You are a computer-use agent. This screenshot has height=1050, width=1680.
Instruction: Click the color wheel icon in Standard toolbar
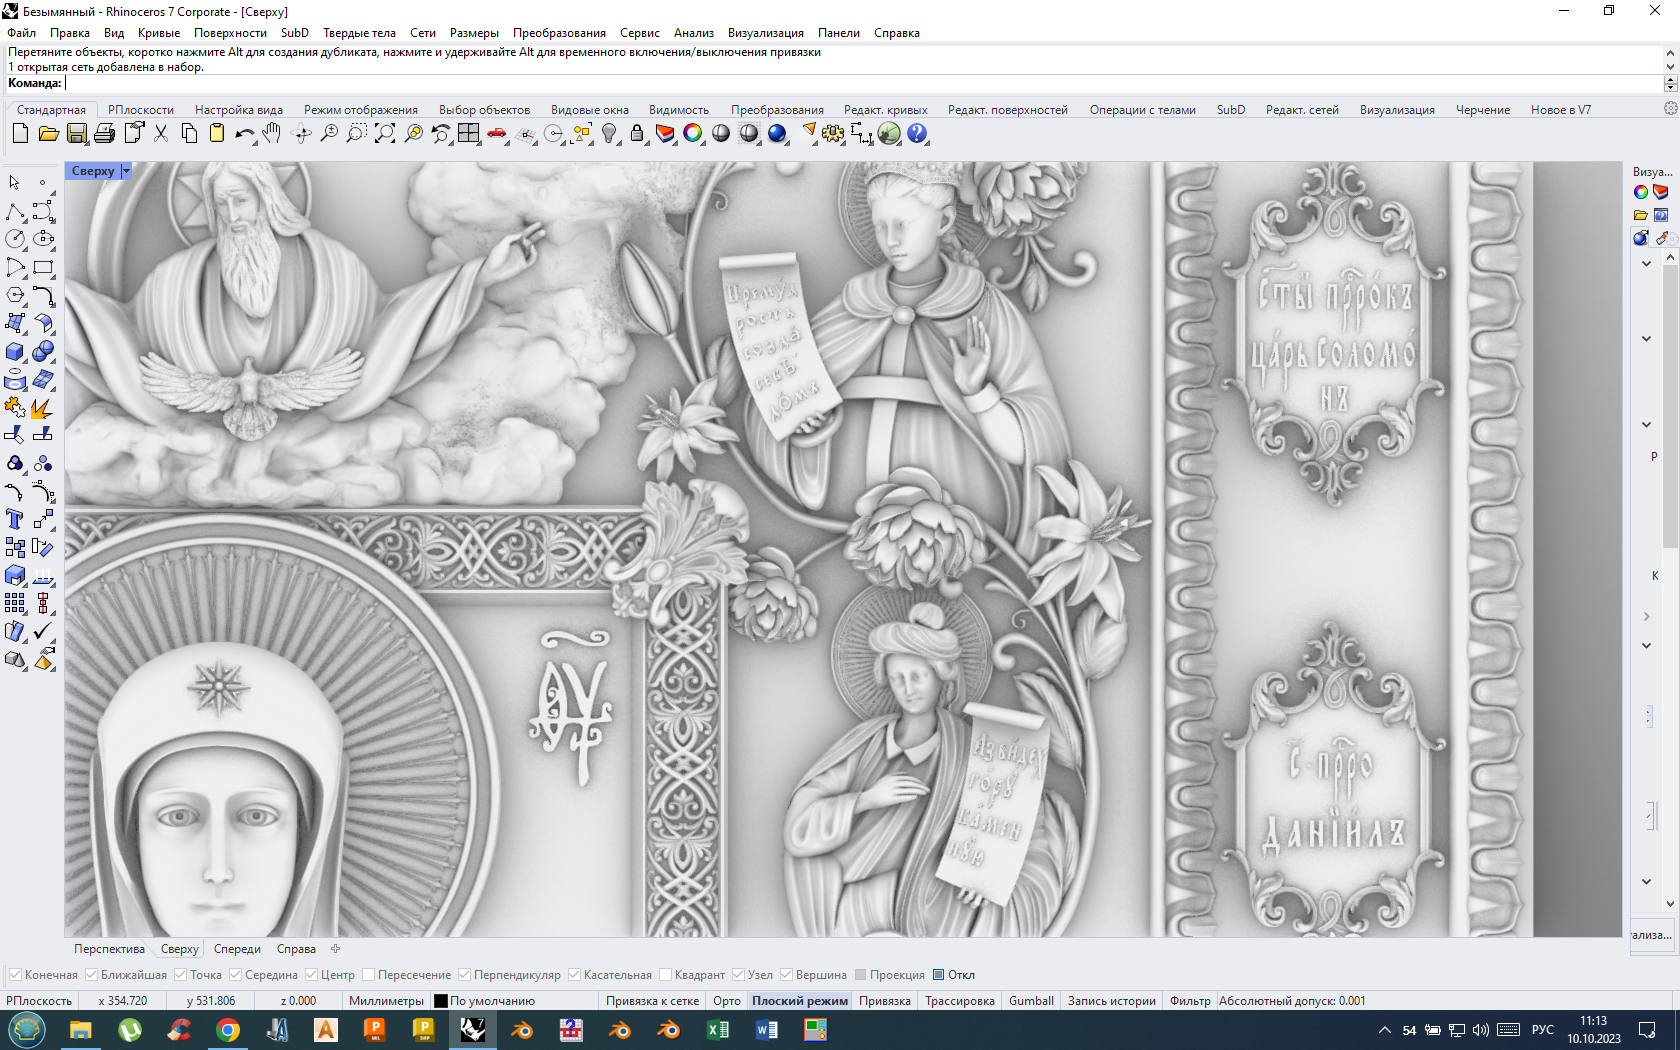(x=693, y=133)
